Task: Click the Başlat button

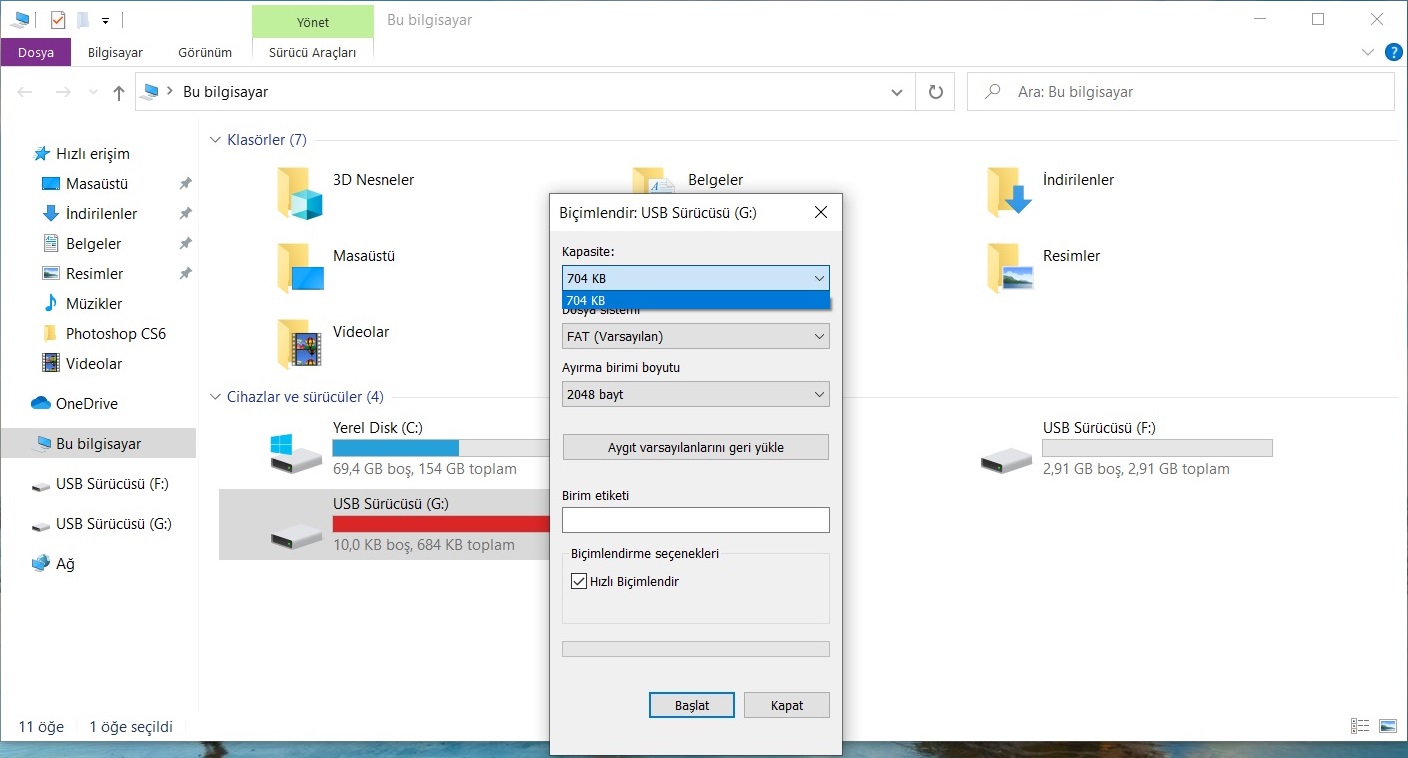Action: (x=692, y=705)
